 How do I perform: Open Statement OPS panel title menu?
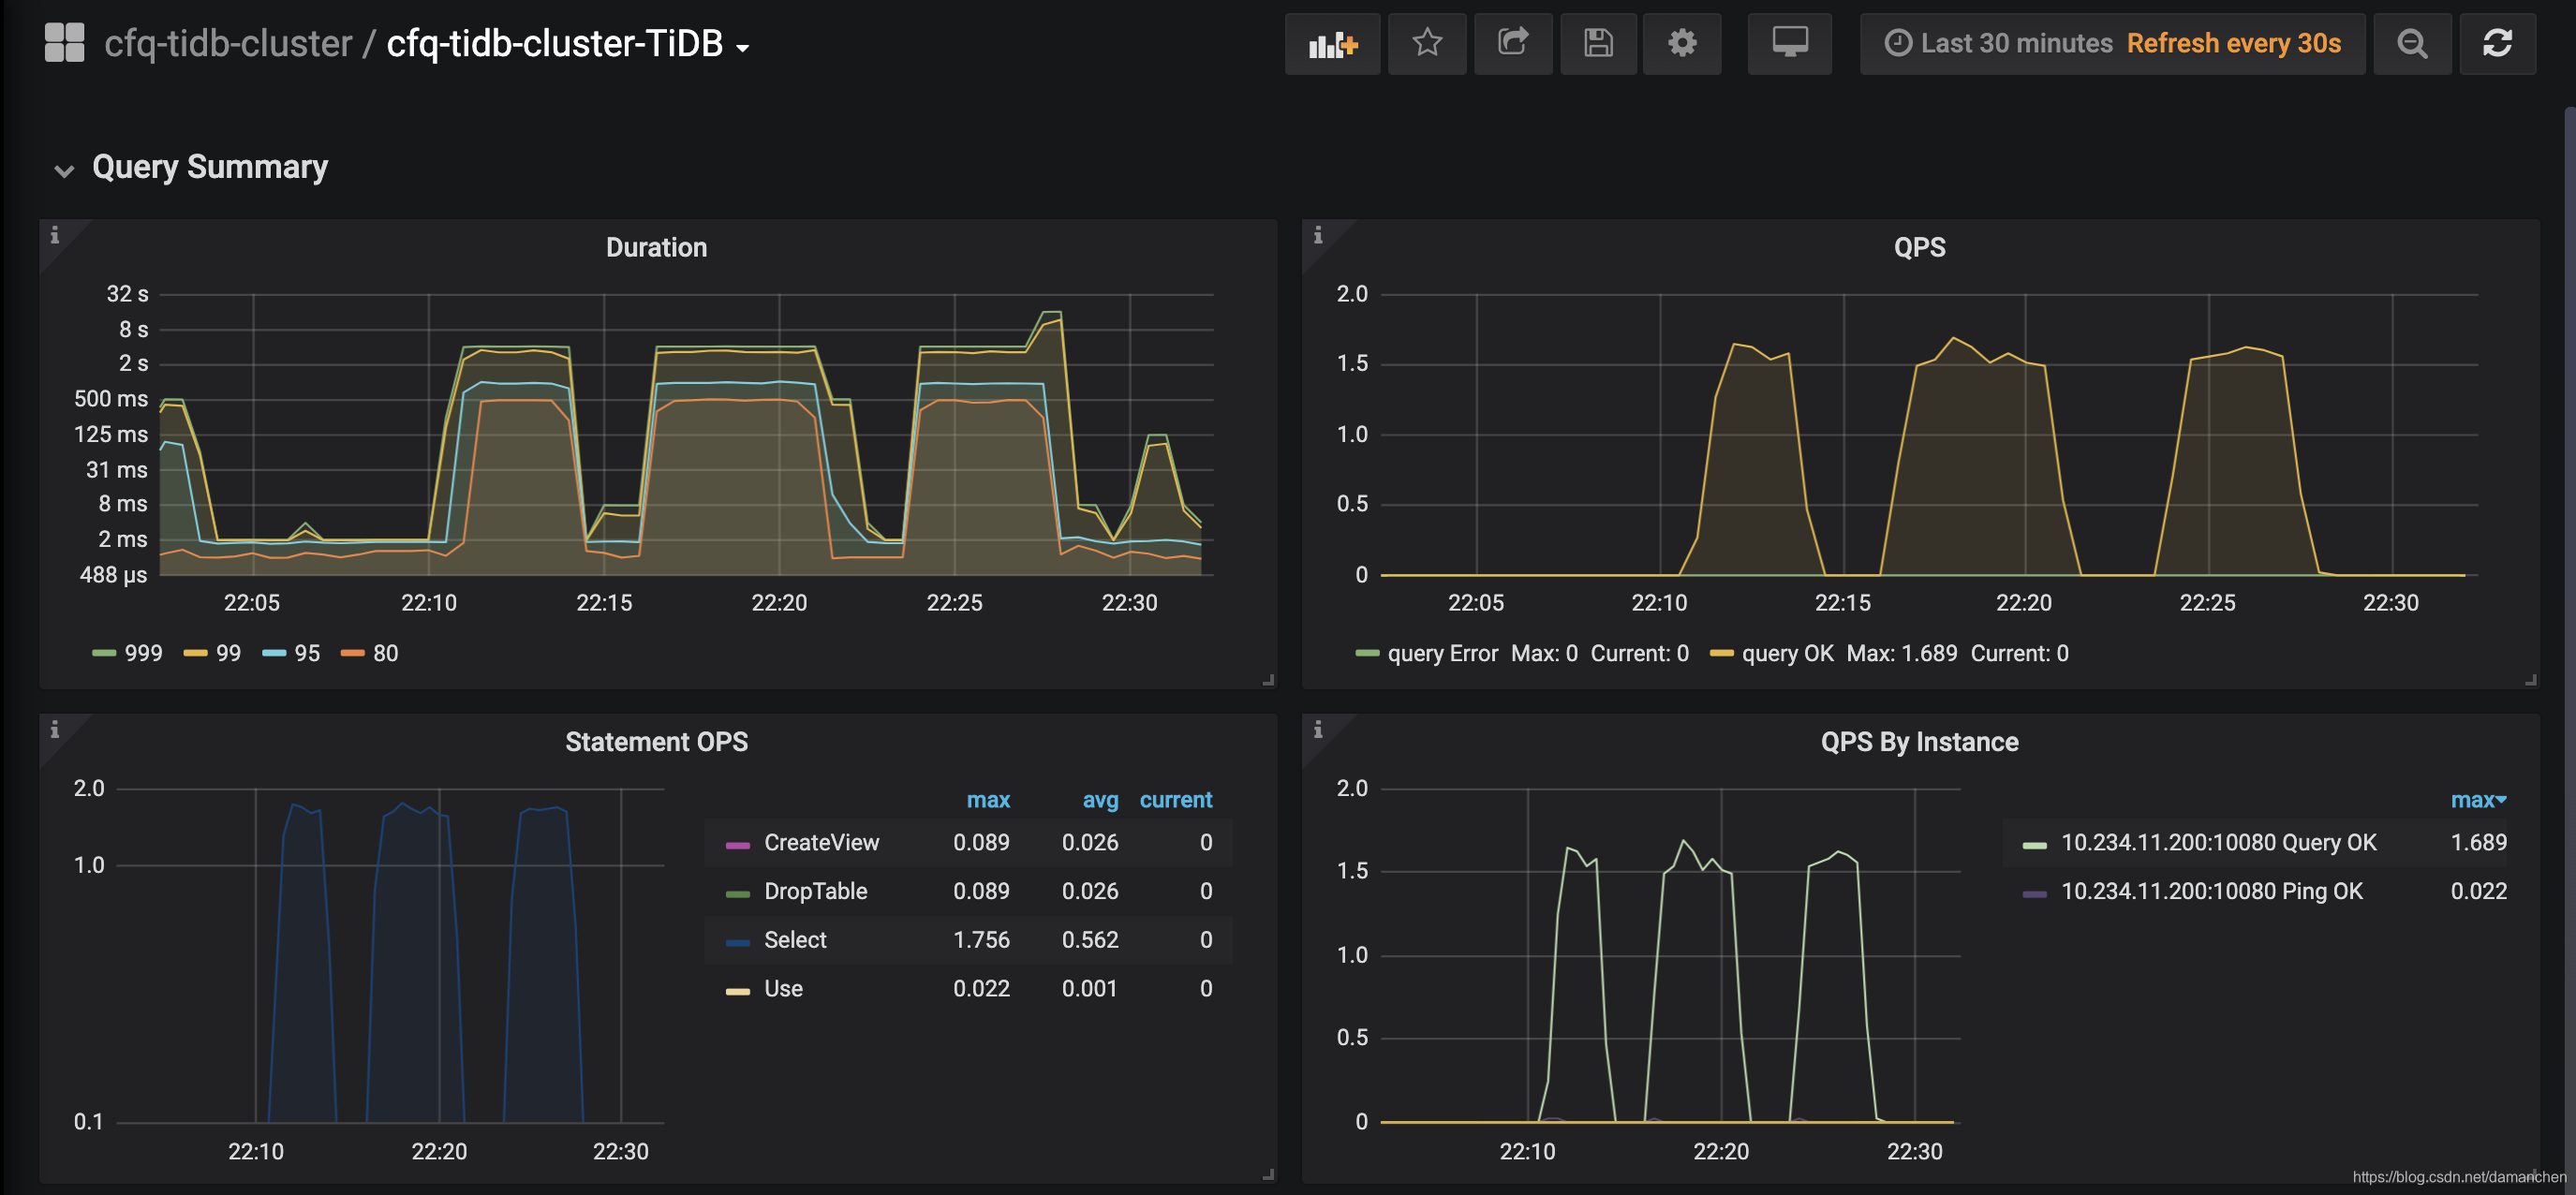coord(656,741)
